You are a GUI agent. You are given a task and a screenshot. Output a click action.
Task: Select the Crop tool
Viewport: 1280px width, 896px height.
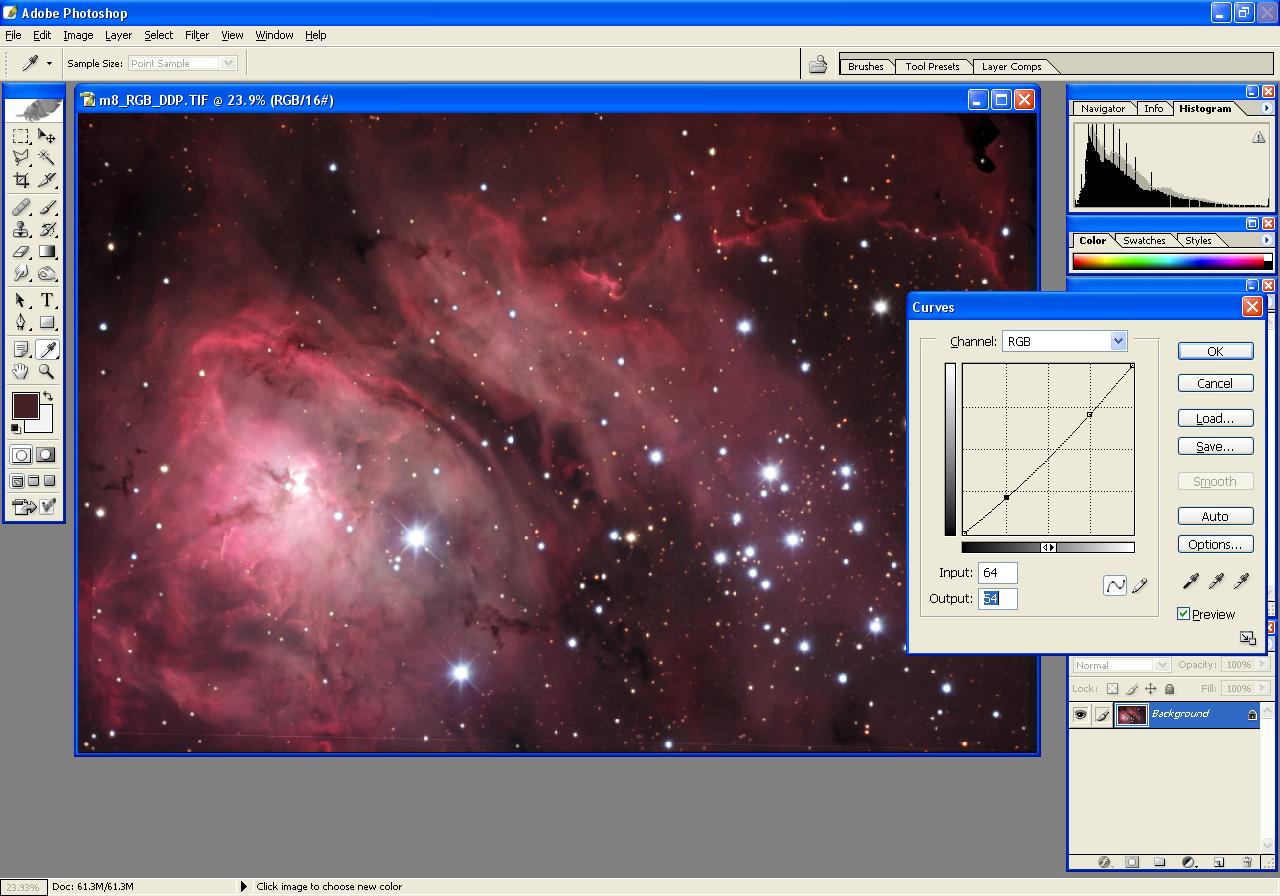pyautogui.click(x=21, y=180)
